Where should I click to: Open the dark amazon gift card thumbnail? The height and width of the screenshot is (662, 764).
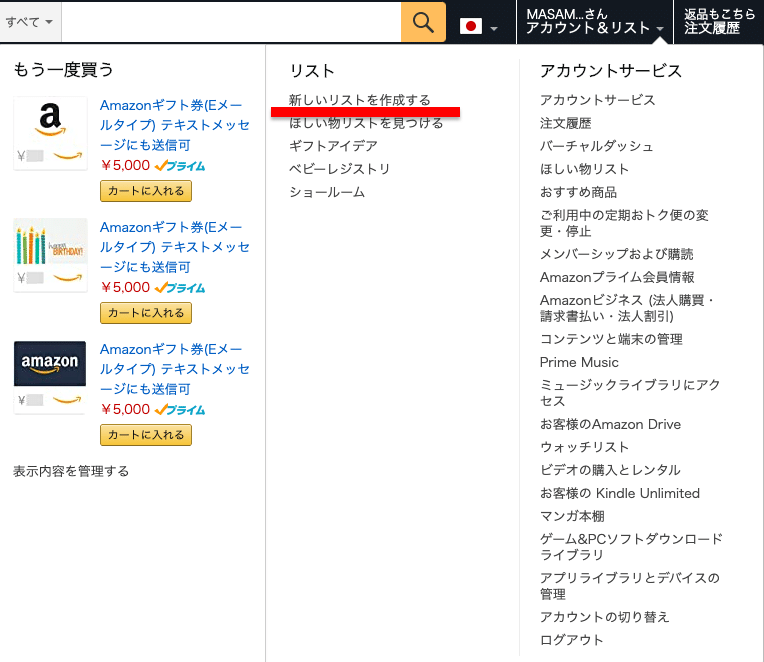click(50, 377)
